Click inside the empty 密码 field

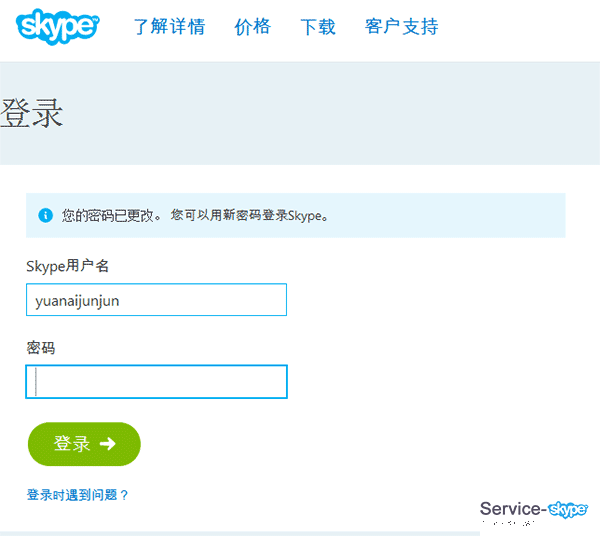(x=156, y=382)
